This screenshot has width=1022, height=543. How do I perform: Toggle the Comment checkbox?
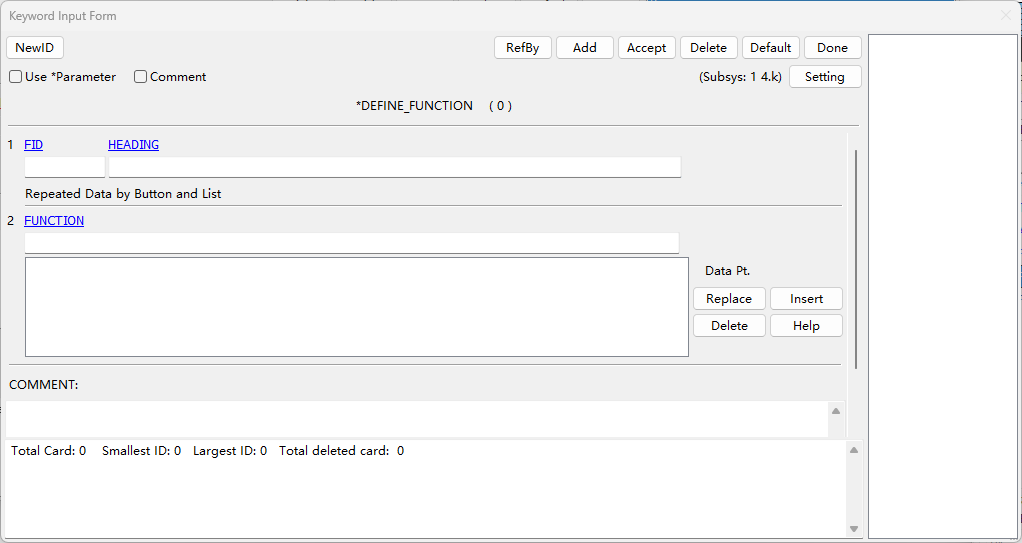140,77
